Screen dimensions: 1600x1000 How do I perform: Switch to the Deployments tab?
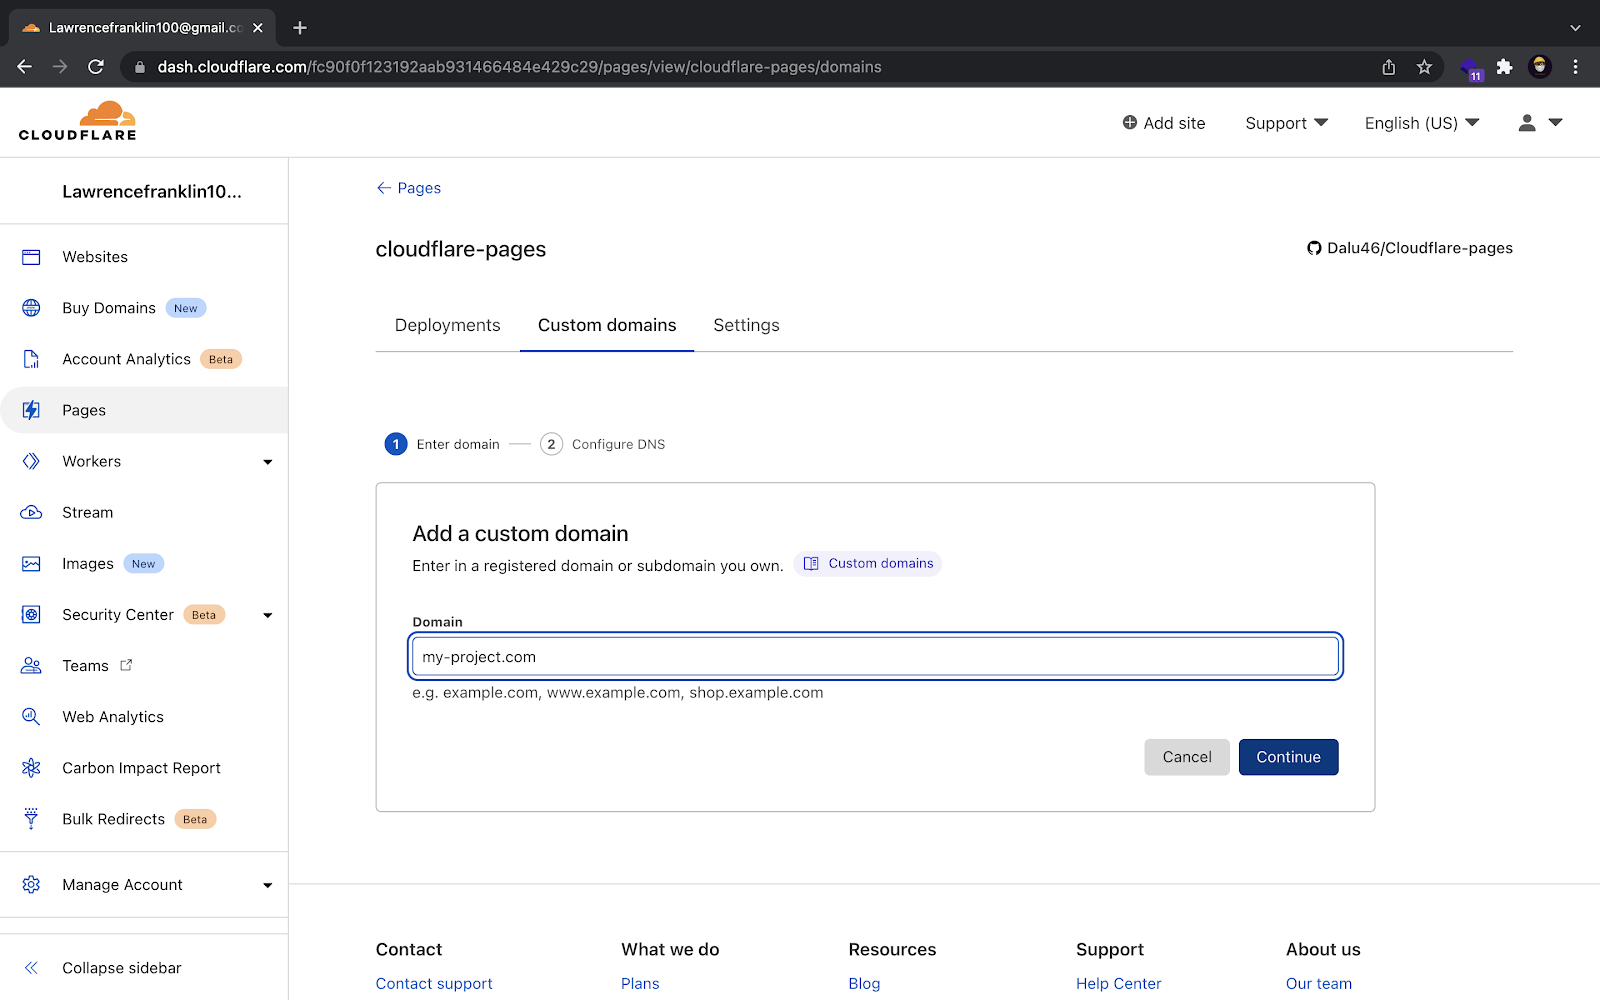click(447, 325)
